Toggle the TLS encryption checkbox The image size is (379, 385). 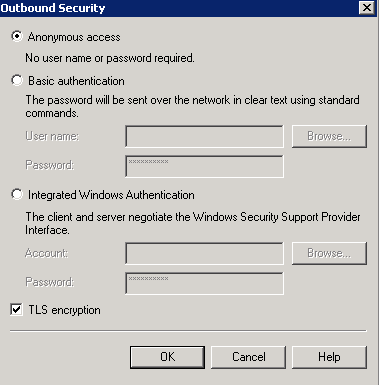click(16, 310)
